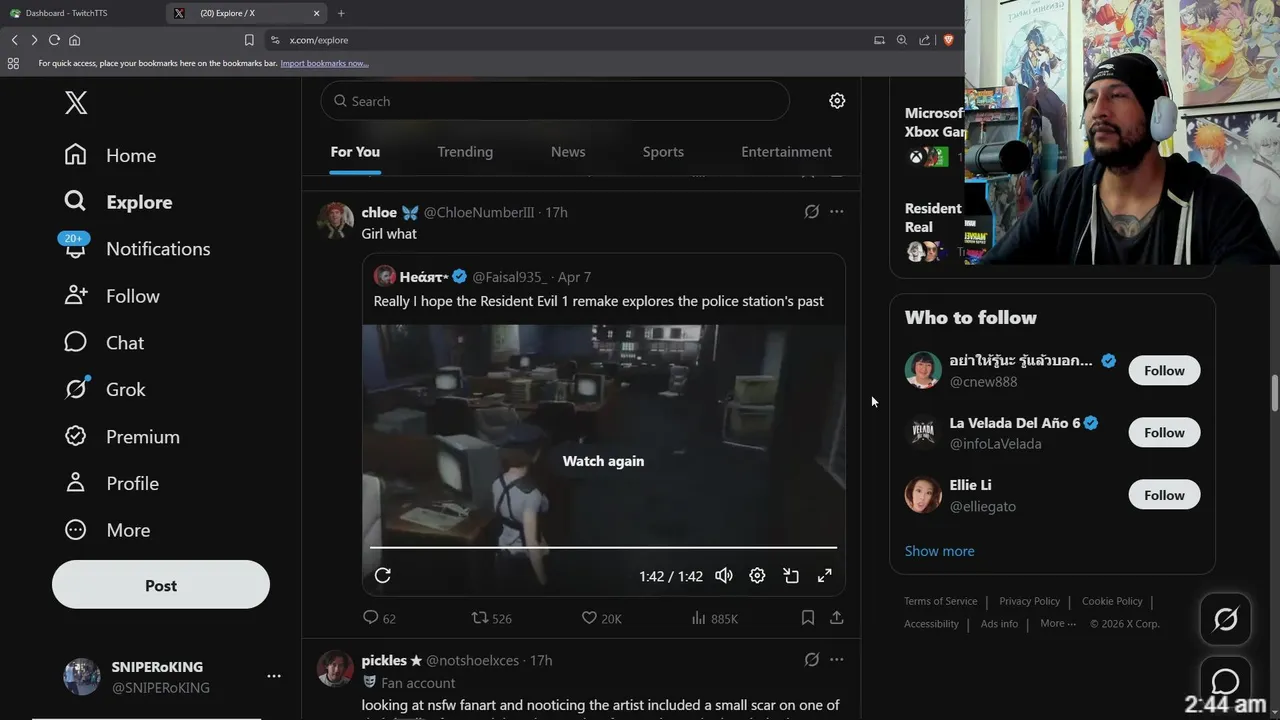The image size is (1280, 720).
Task: Reply to chloe's post (62 replies)
Action: [x=379, y=618]
